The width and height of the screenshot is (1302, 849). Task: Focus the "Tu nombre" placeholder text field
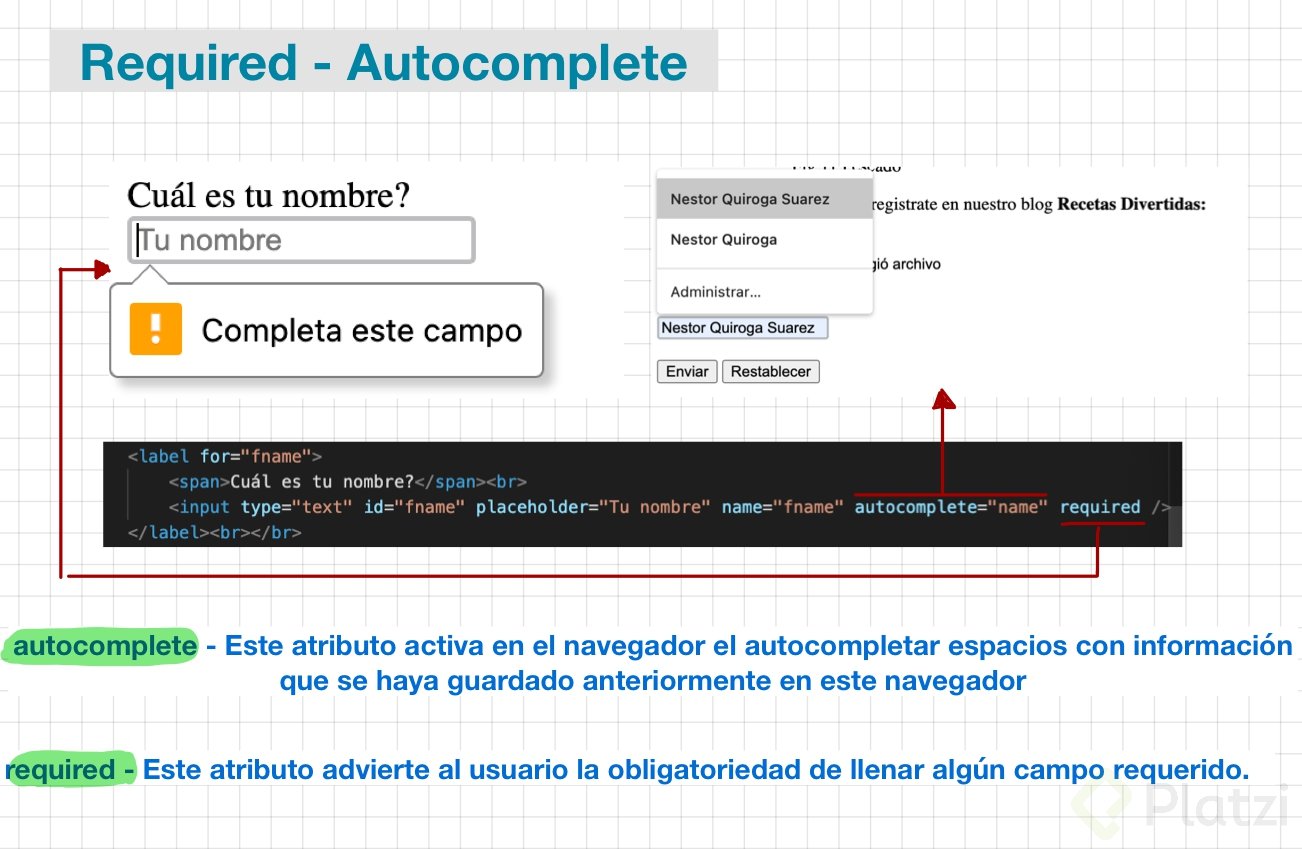301,241
